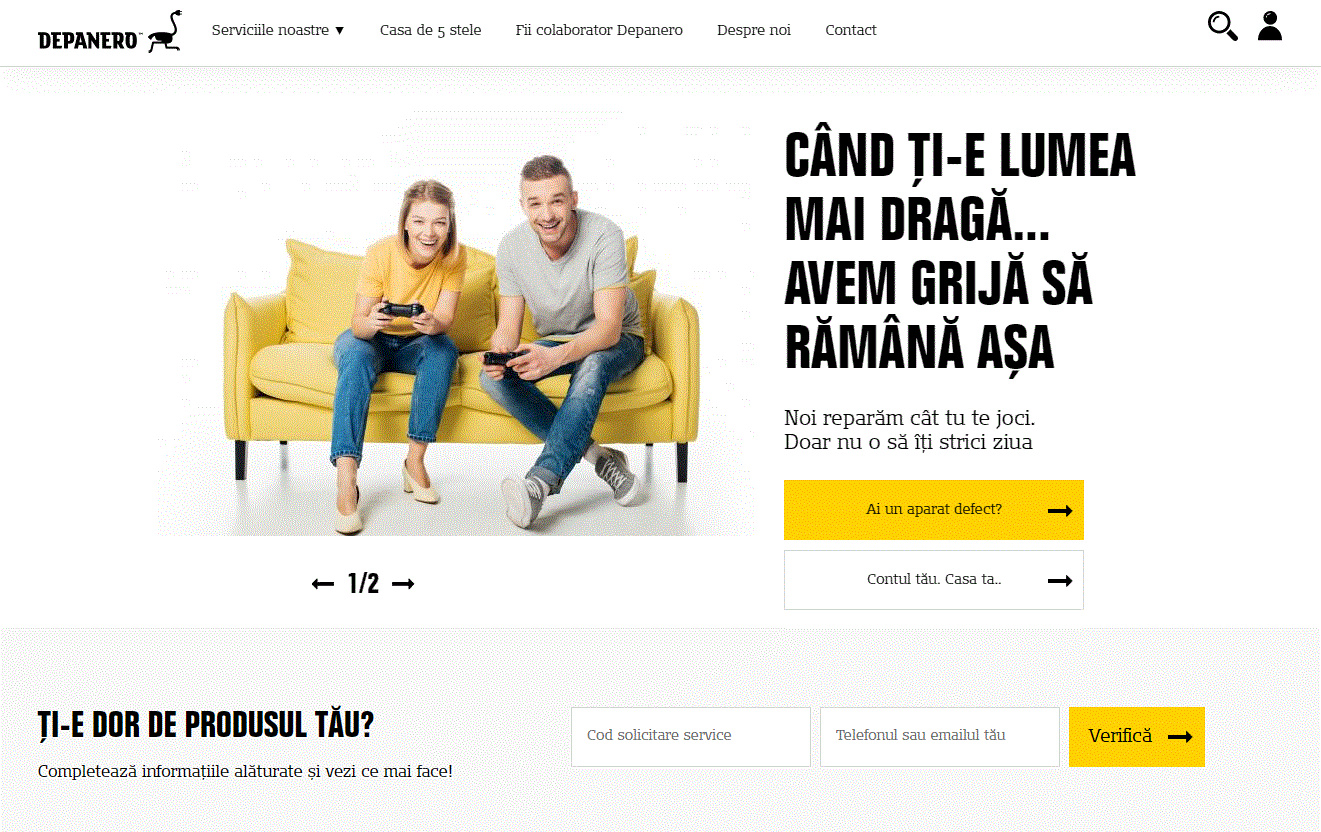Click the arrow on Verifică button
Screen dimensions: 1321x832
pyautogui.click(x=1180, y=737)
